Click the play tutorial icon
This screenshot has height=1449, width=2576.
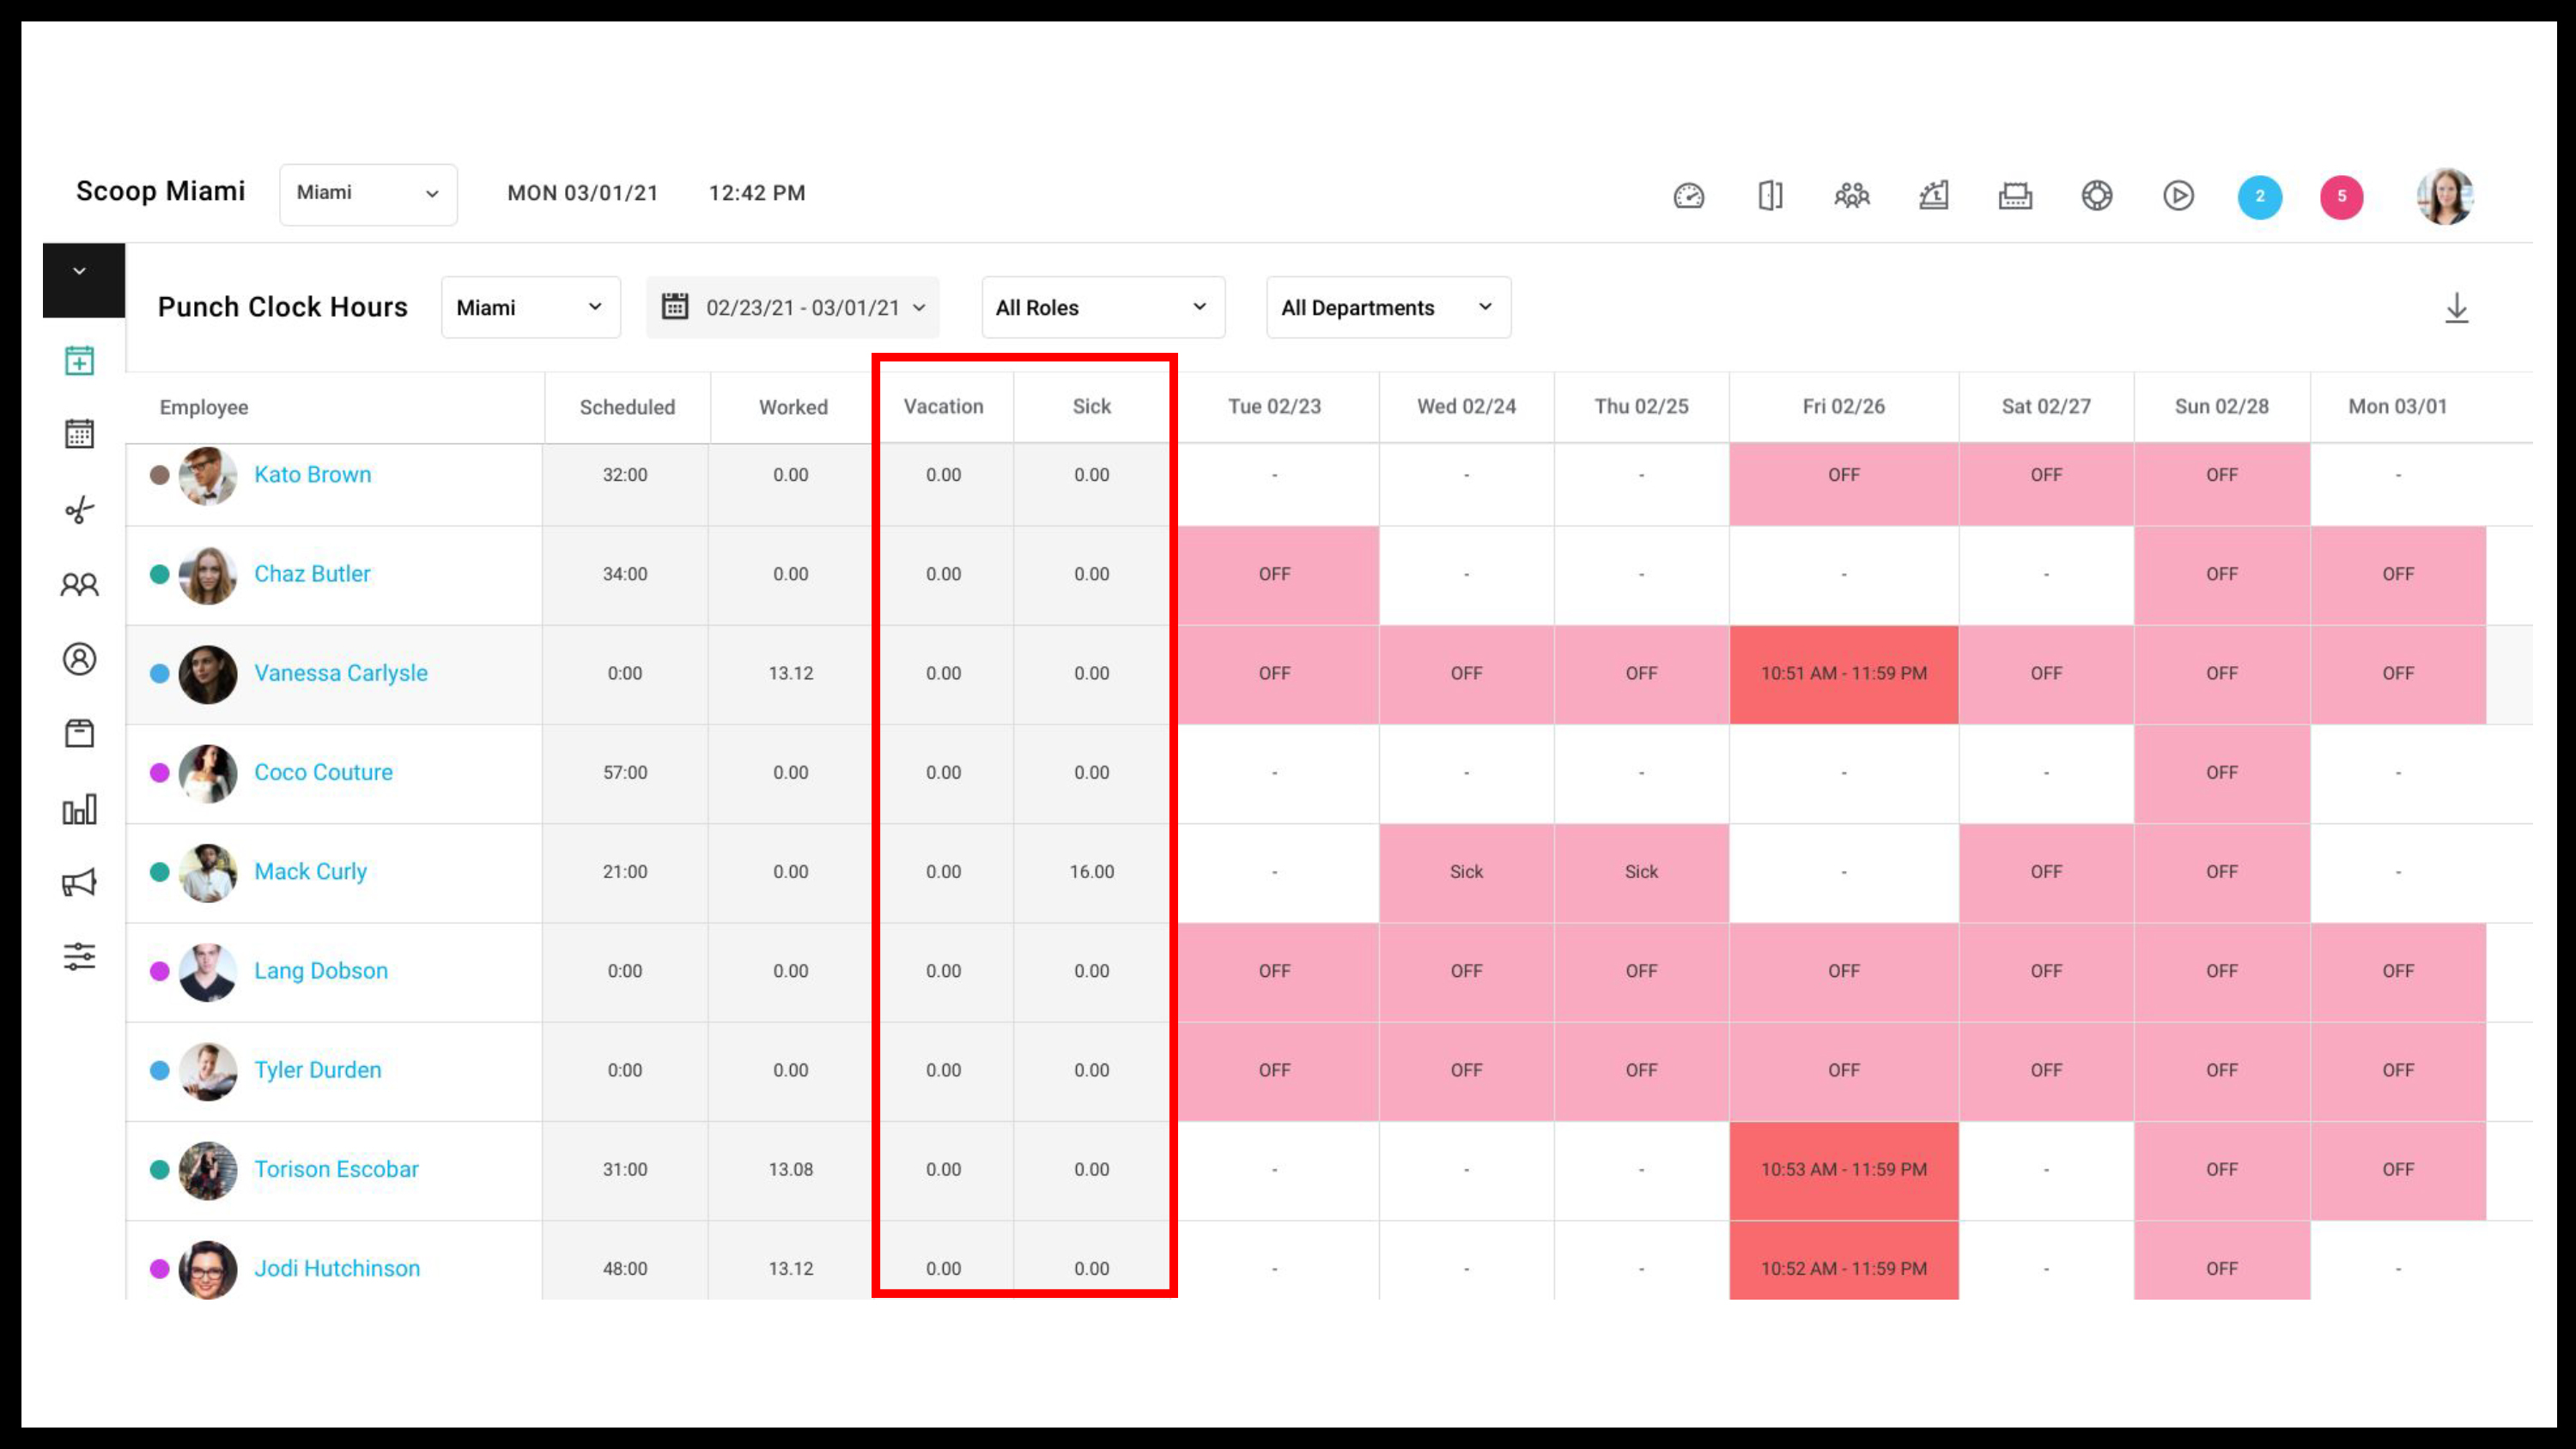pyautogui.click(x=2178, y=196)
